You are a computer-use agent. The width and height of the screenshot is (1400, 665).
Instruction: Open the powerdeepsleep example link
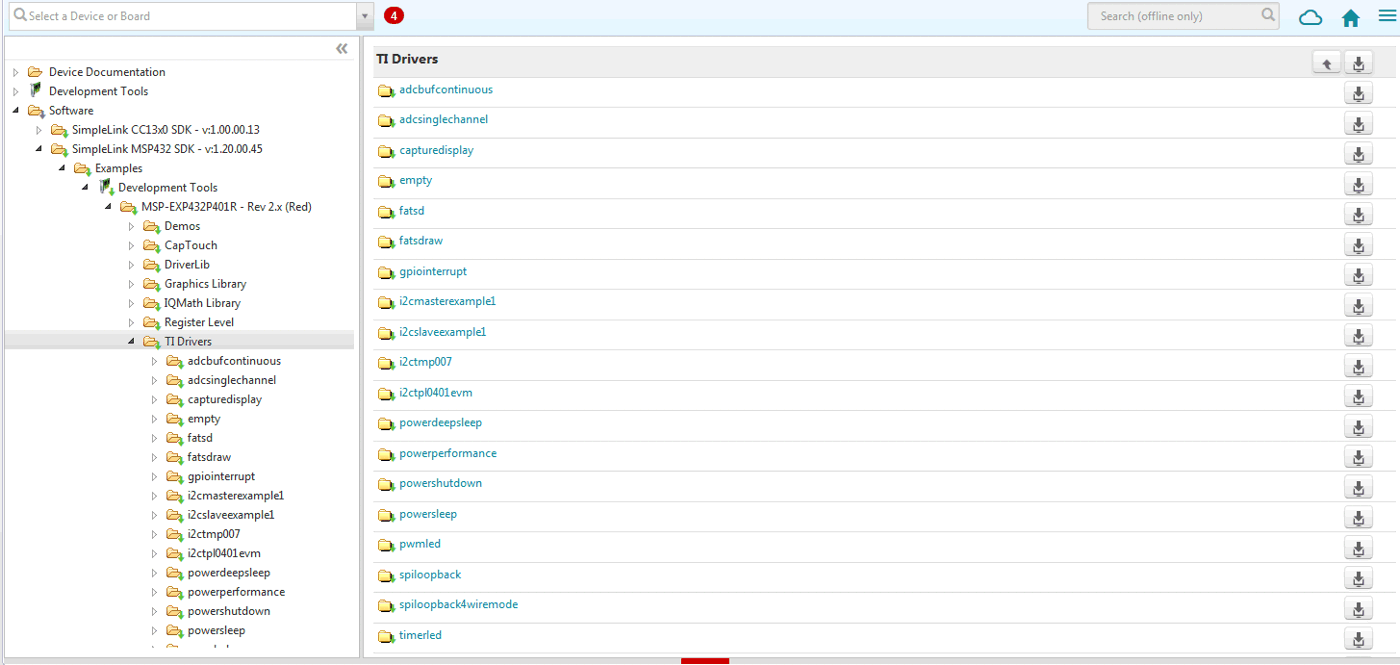[x=440, y=422]
